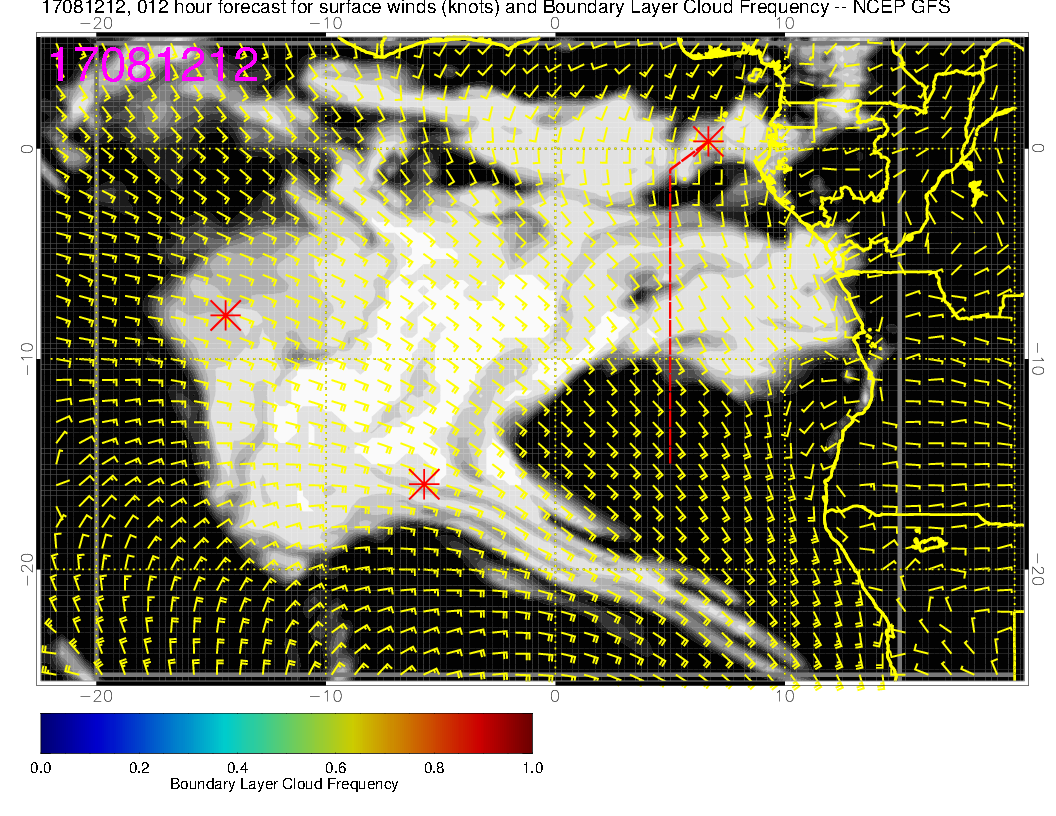Click the vertical red dashed track line
Image resolution: width=1056 pixels, height=816 pixels.
coord(670,314)
